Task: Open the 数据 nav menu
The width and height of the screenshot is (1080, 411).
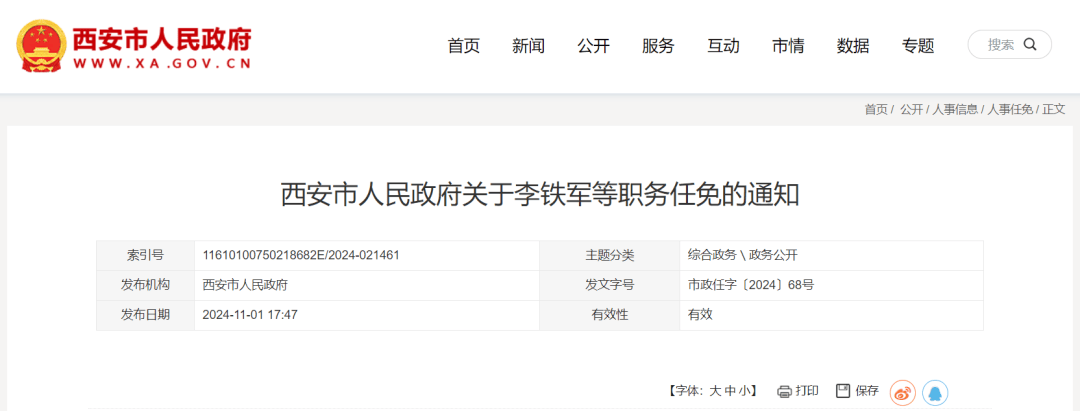Action: pos(853,46)
